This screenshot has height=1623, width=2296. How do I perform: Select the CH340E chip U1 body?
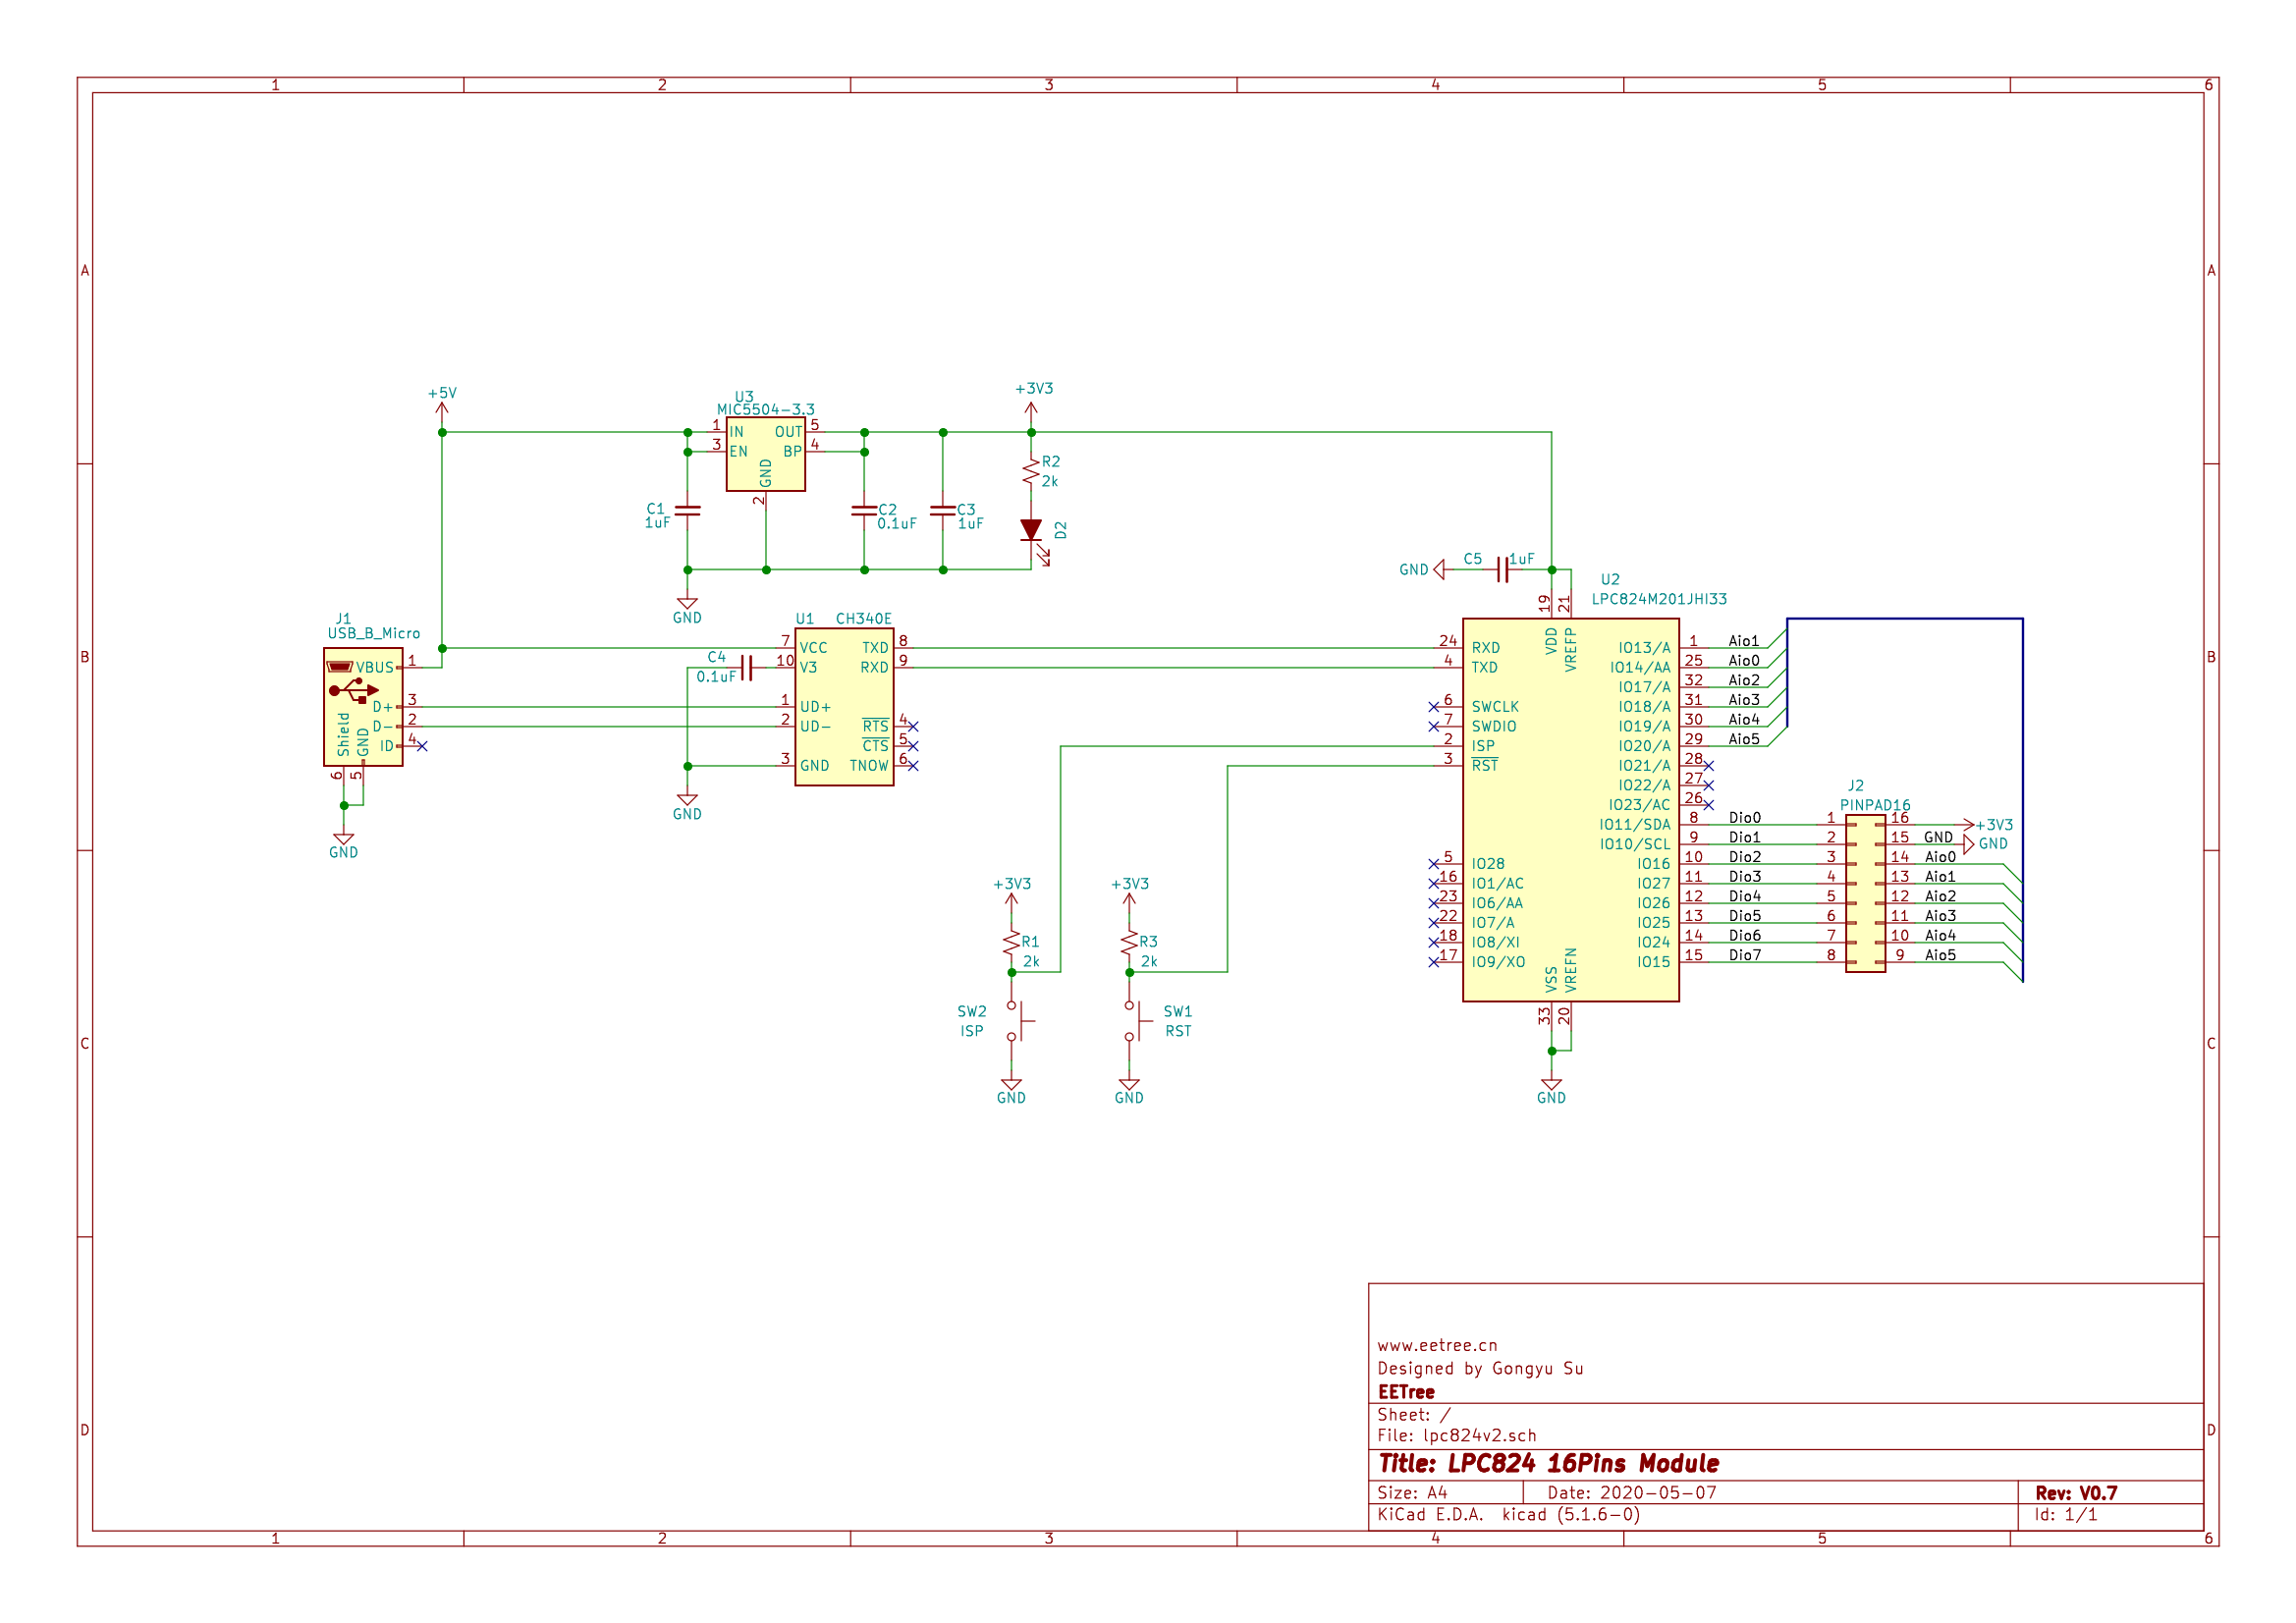click(843, 706)
